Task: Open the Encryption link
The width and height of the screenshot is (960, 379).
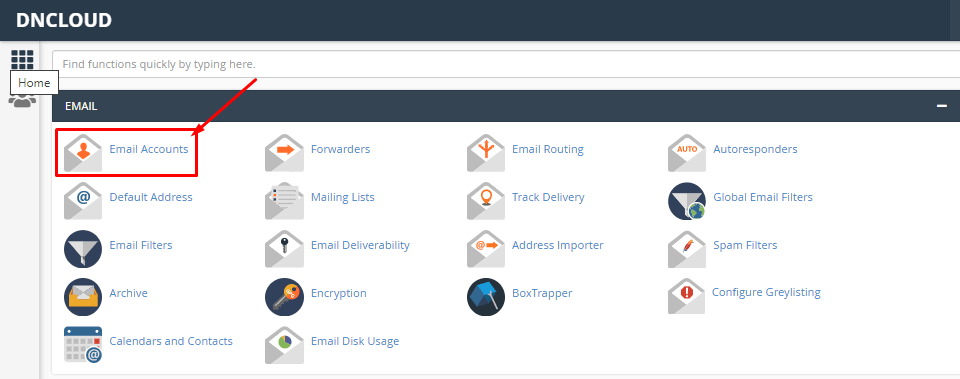Action: tap(339, 293)
